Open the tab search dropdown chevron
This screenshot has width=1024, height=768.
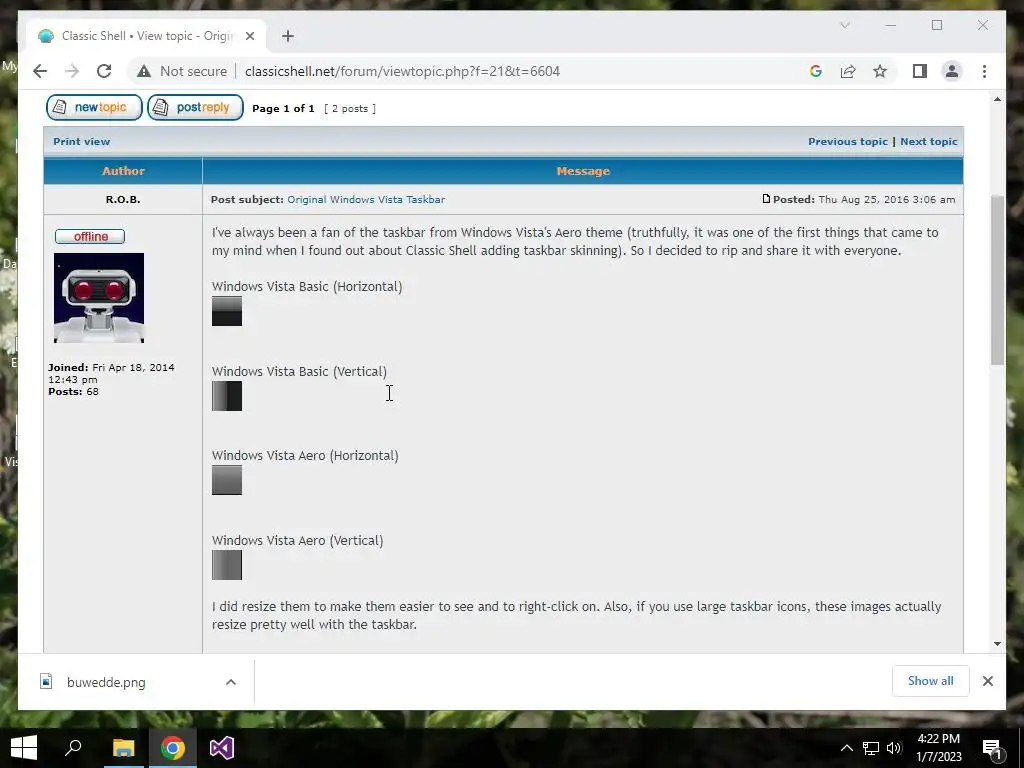[845, 25]
